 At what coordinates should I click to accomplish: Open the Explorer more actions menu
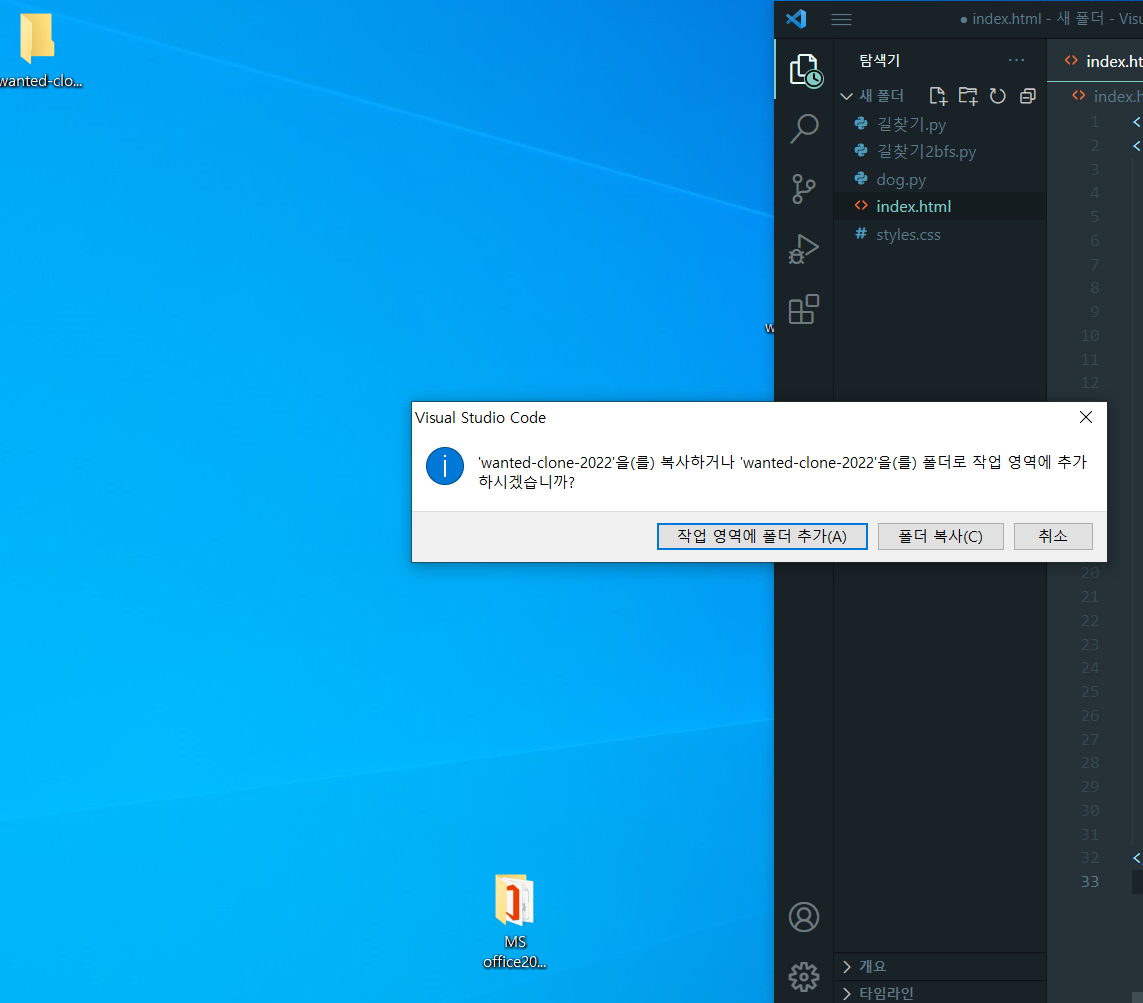[1017, 60]
